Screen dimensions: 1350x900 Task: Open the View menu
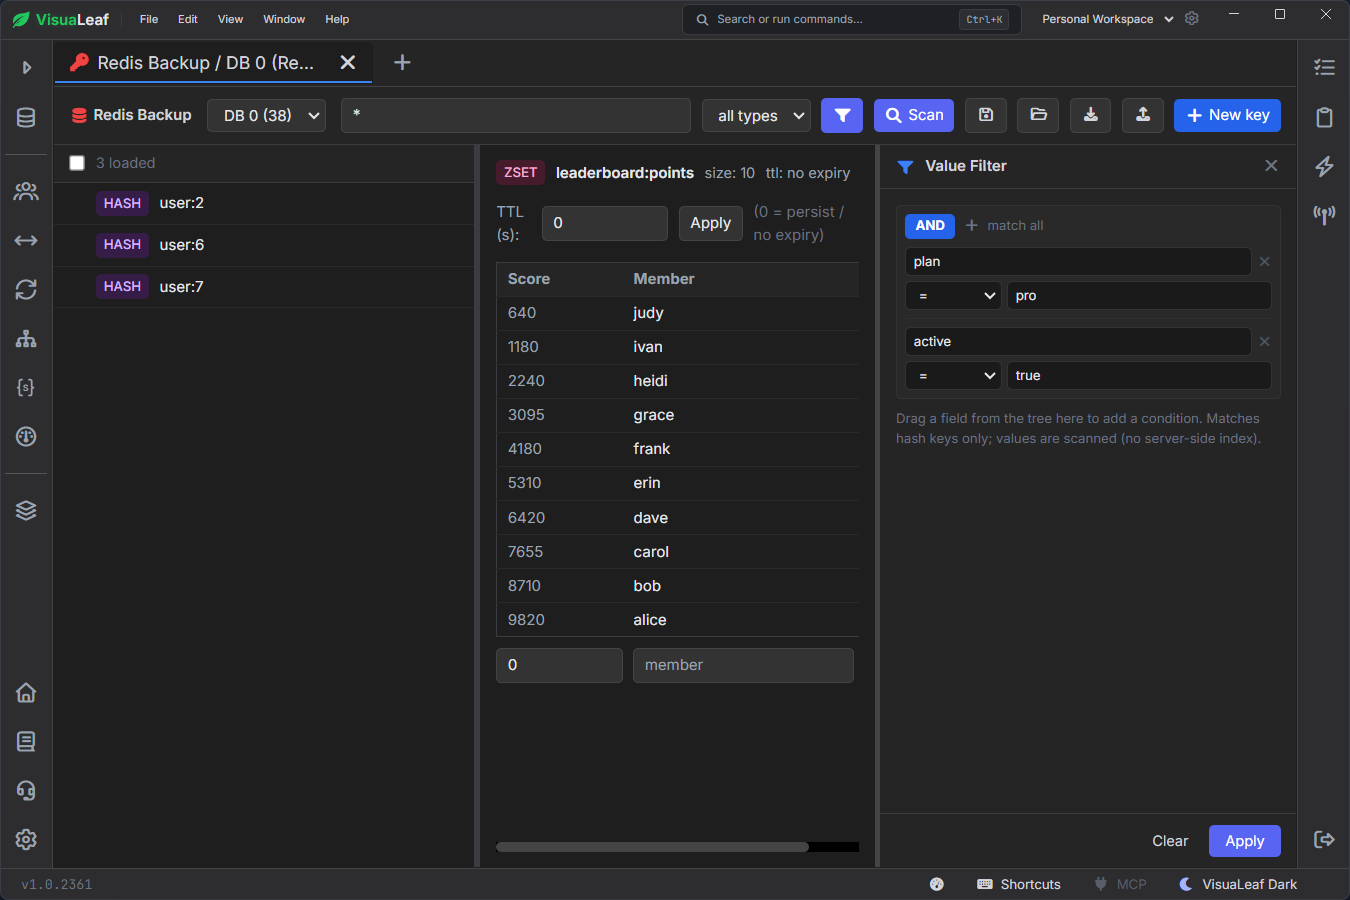coord(230,19)
